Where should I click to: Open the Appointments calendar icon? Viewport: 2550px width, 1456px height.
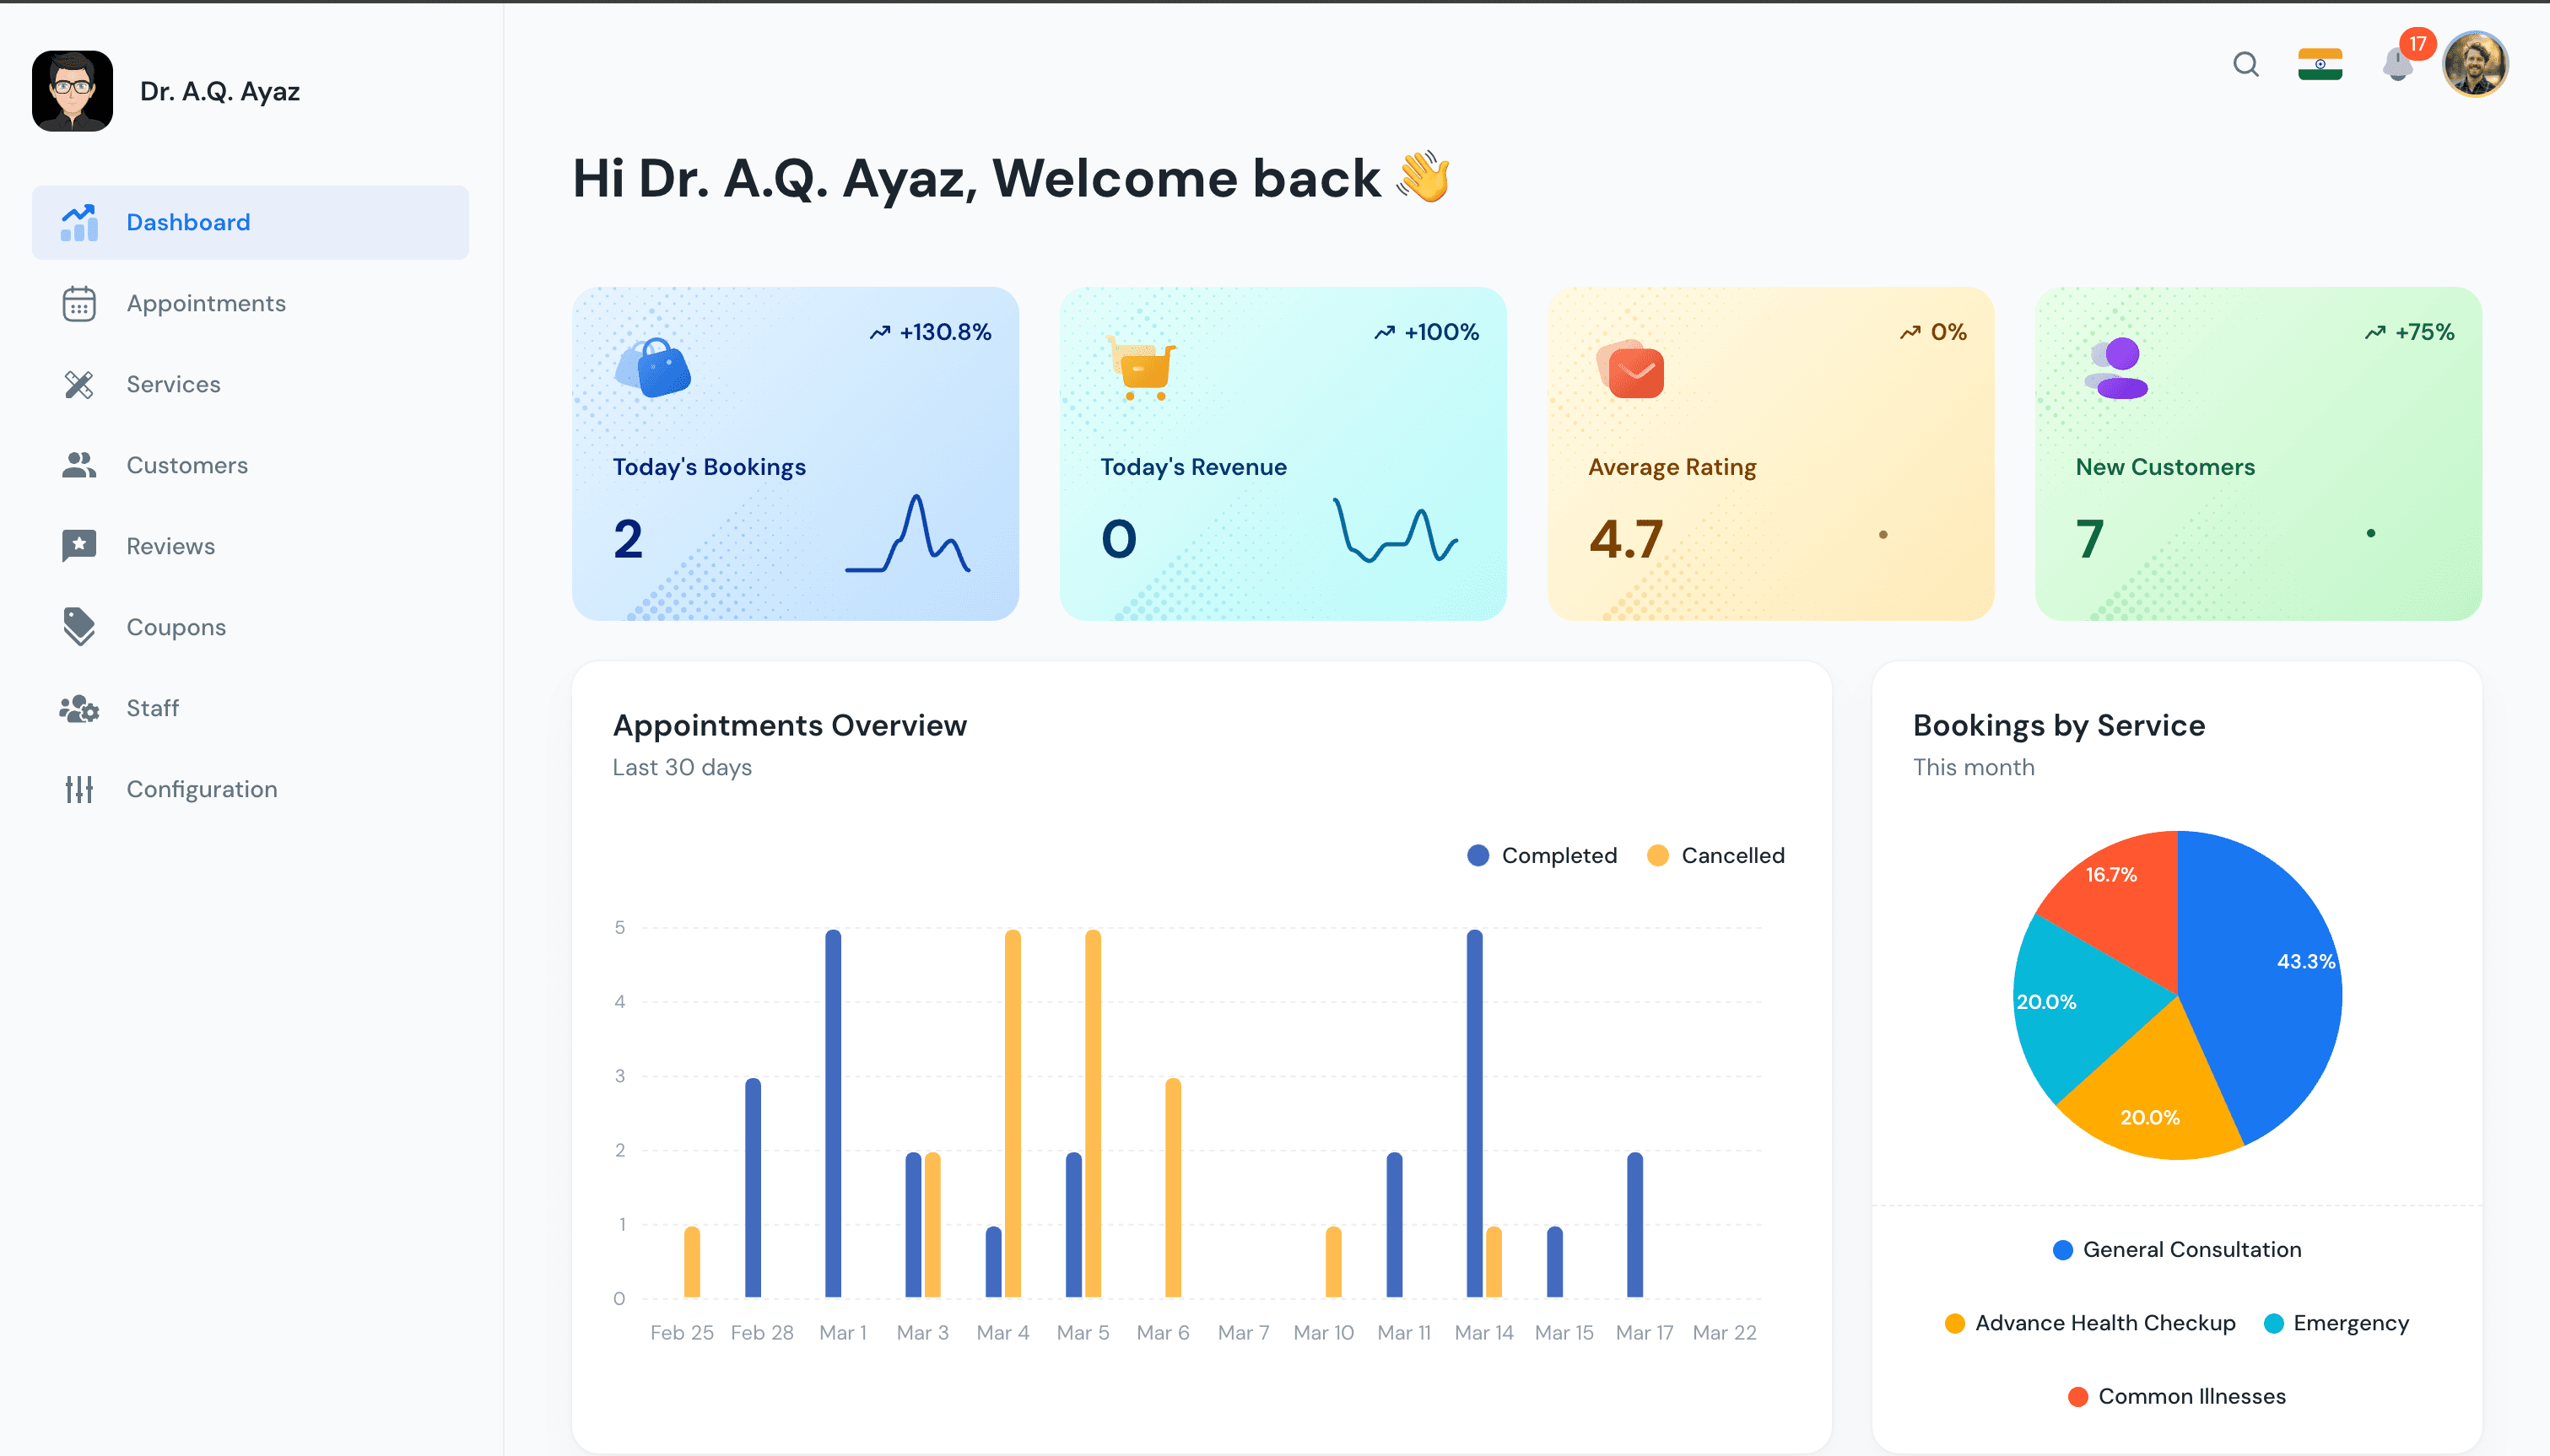(80, 303)
